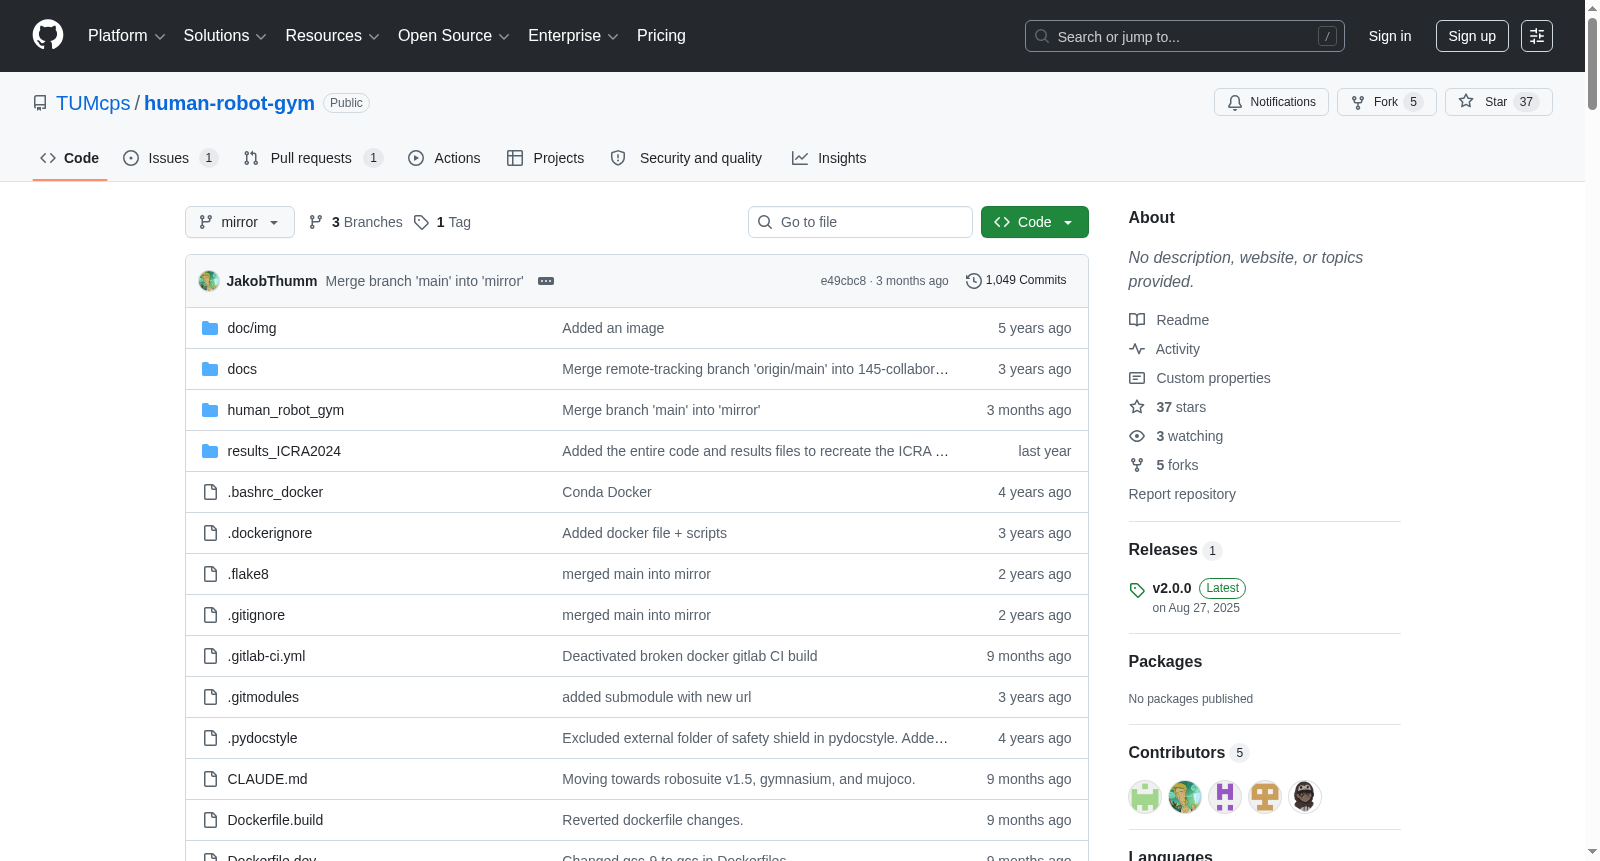Open the GitHub home logo
Viewport: 1600px width, 861px height.
[48, 35]
